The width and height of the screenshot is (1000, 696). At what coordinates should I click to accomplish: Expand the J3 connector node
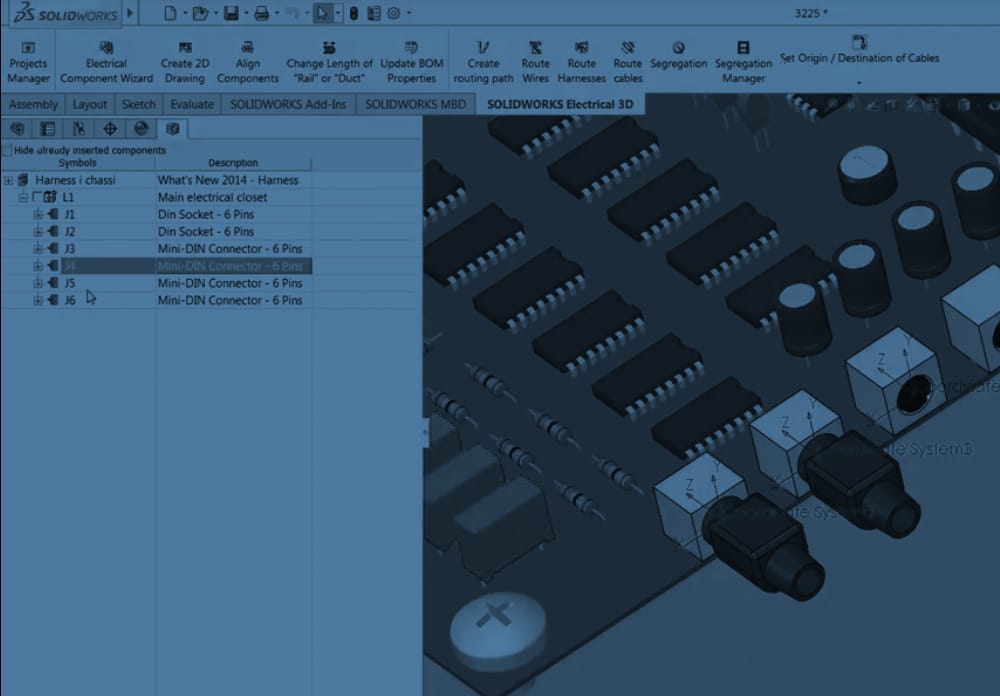click(x=38, y=249)
